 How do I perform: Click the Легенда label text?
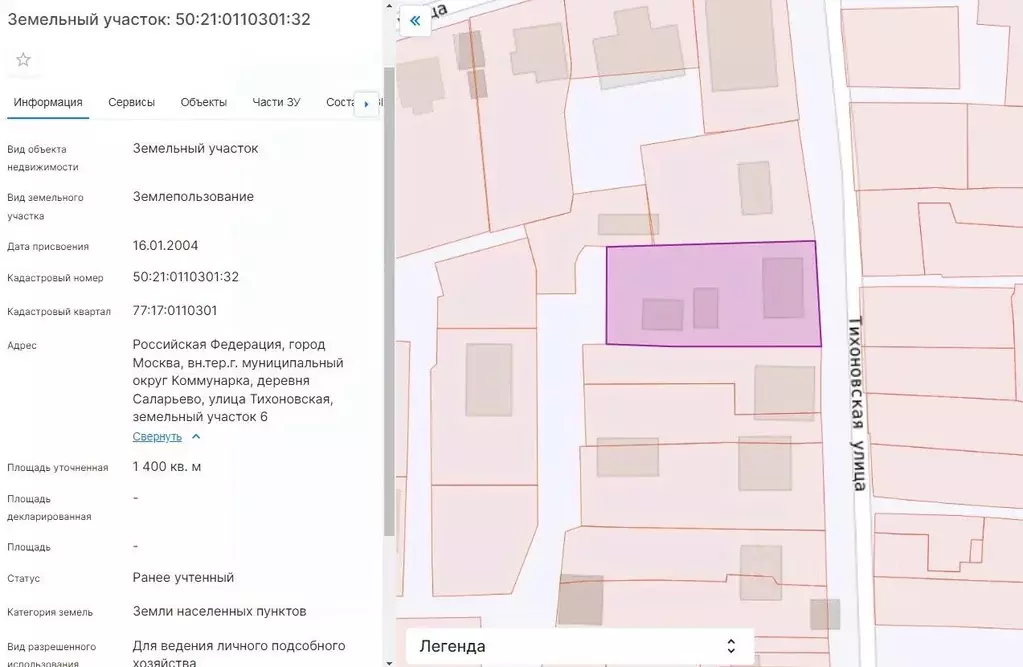click(452, 646)
